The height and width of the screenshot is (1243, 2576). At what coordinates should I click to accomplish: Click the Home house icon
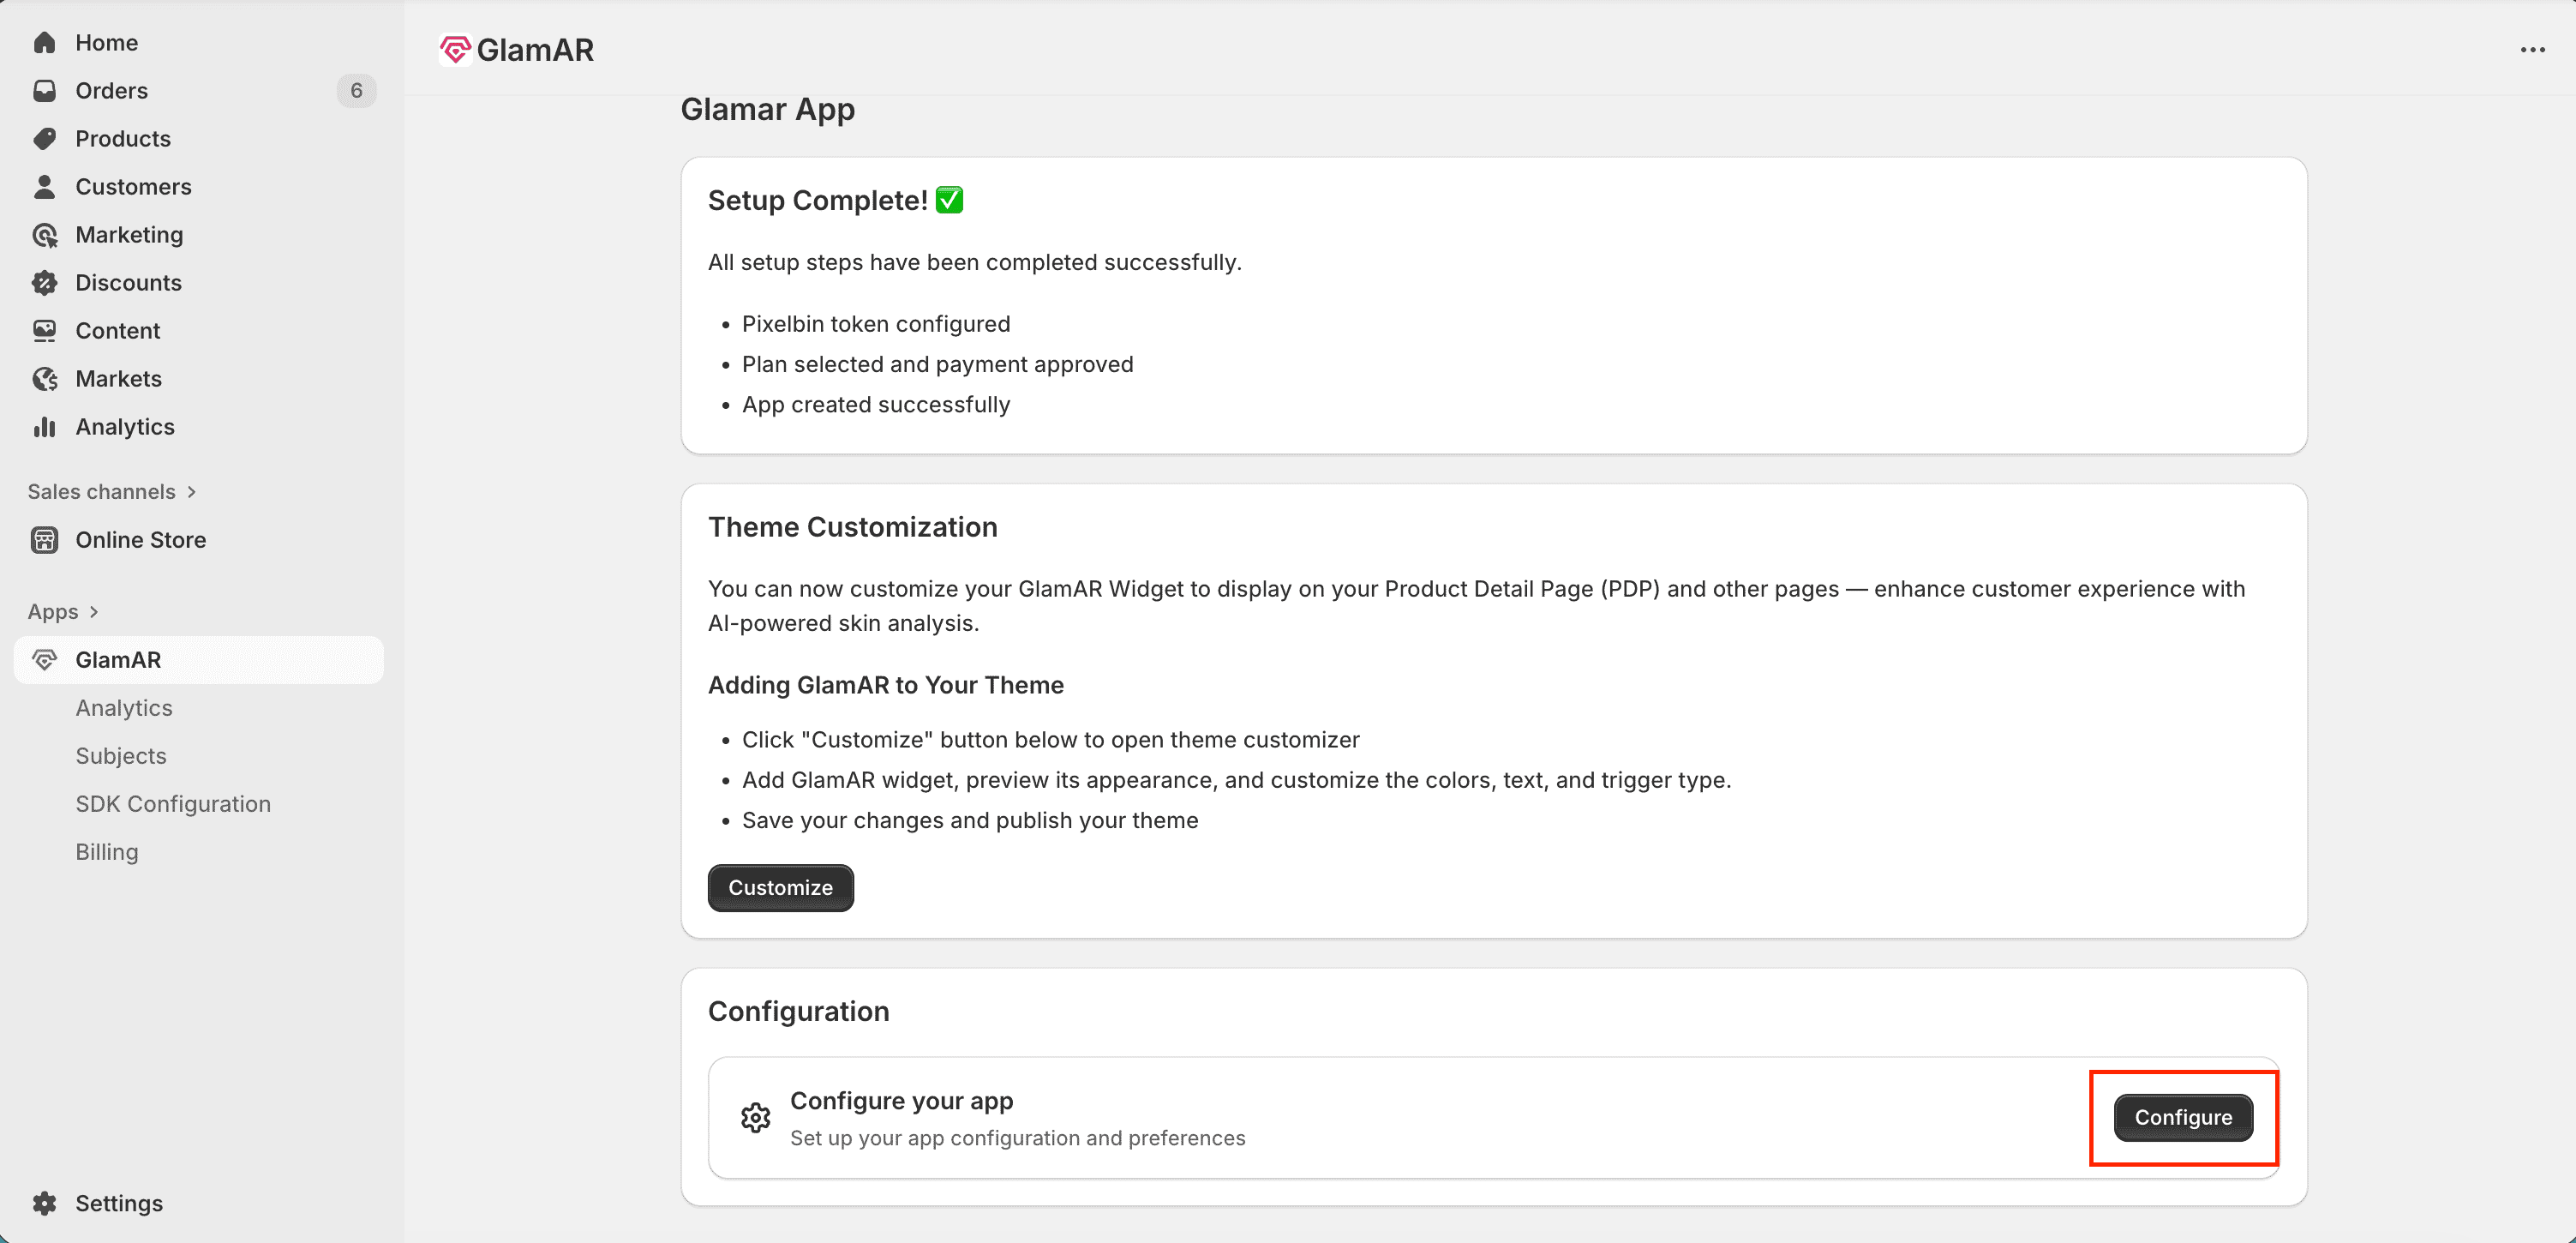point(44,42)
